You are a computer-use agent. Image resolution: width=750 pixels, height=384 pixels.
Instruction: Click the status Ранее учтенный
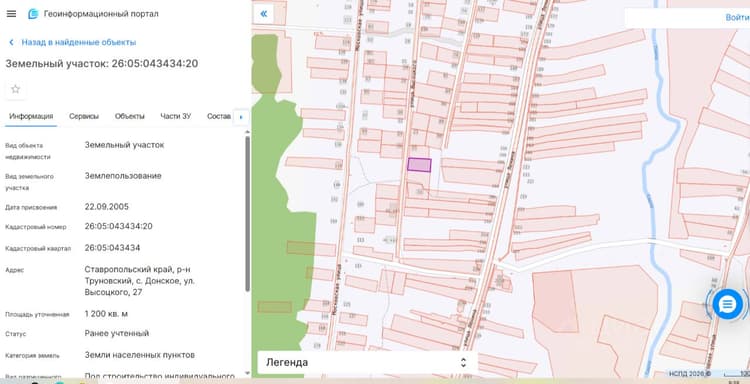pyautogui.click(x=117, y=333)
